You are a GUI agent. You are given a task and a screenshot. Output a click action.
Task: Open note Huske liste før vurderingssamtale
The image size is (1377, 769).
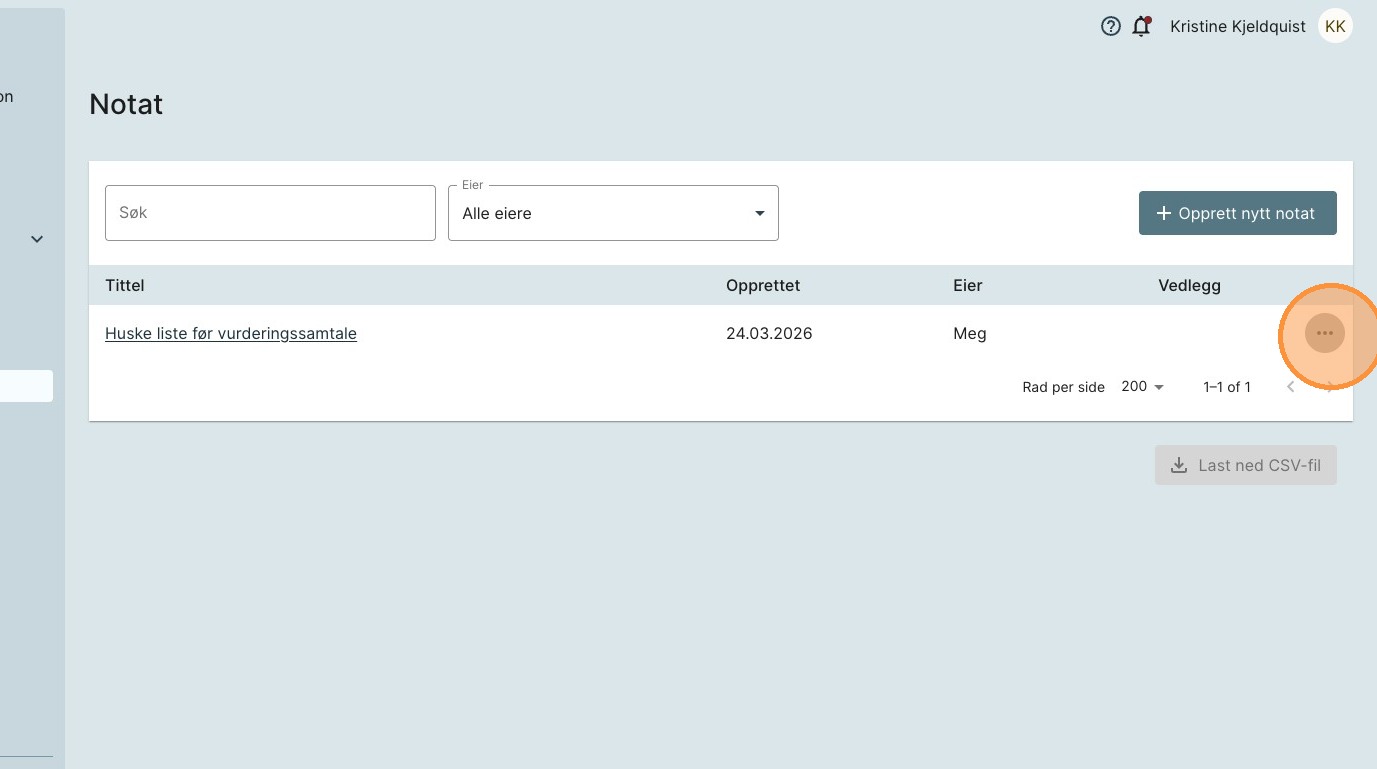tap(231, 334)
